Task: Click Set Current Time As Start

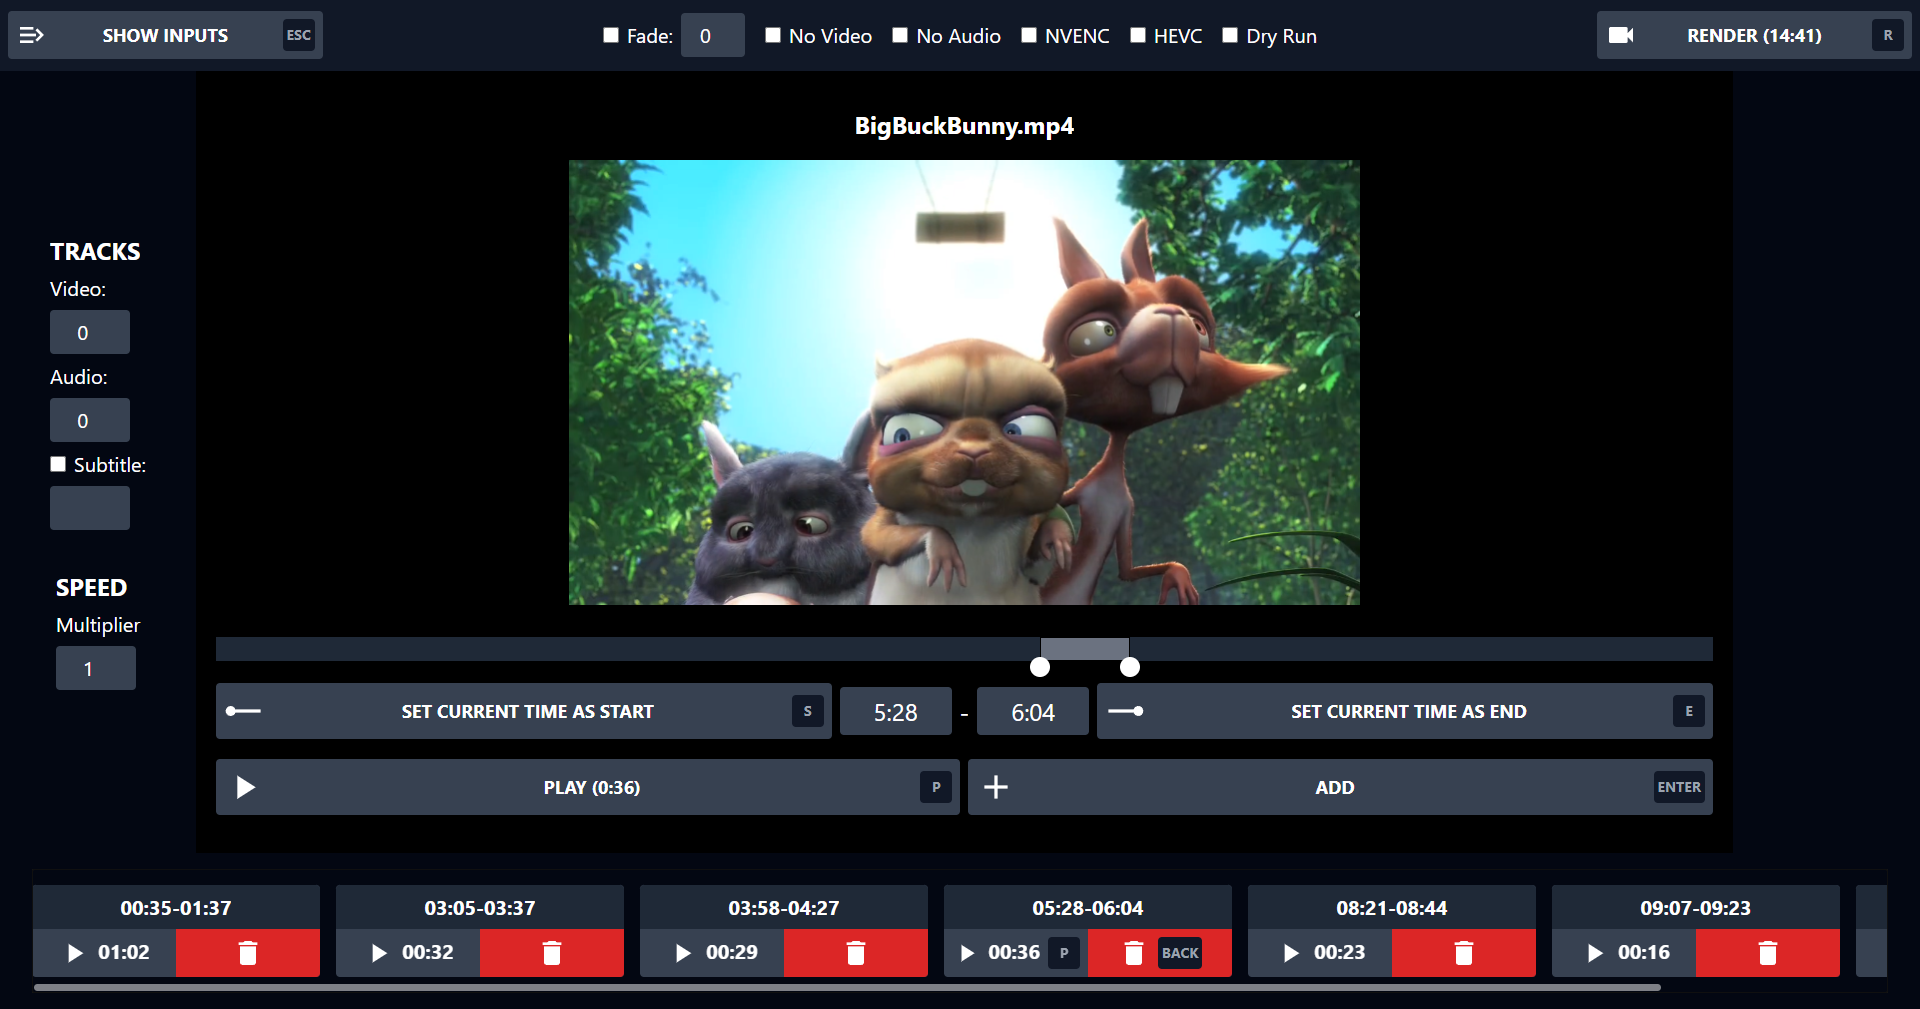Action: [524, 711]
